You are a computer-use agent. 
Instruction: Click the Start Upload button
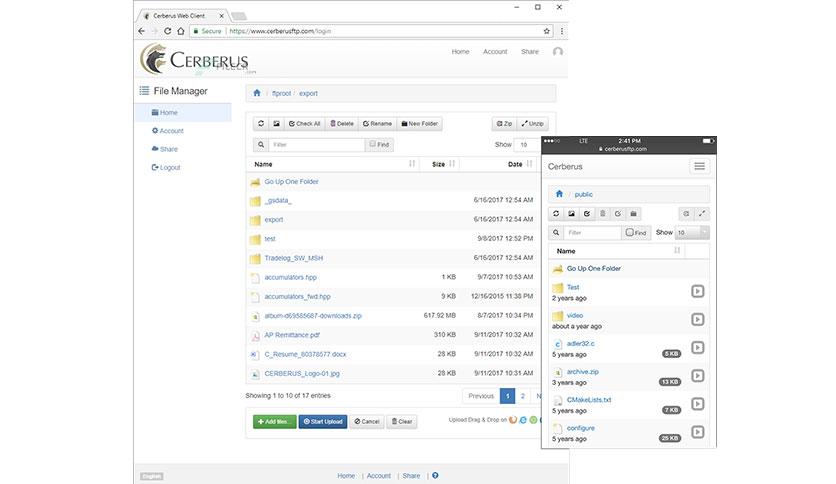323,422
